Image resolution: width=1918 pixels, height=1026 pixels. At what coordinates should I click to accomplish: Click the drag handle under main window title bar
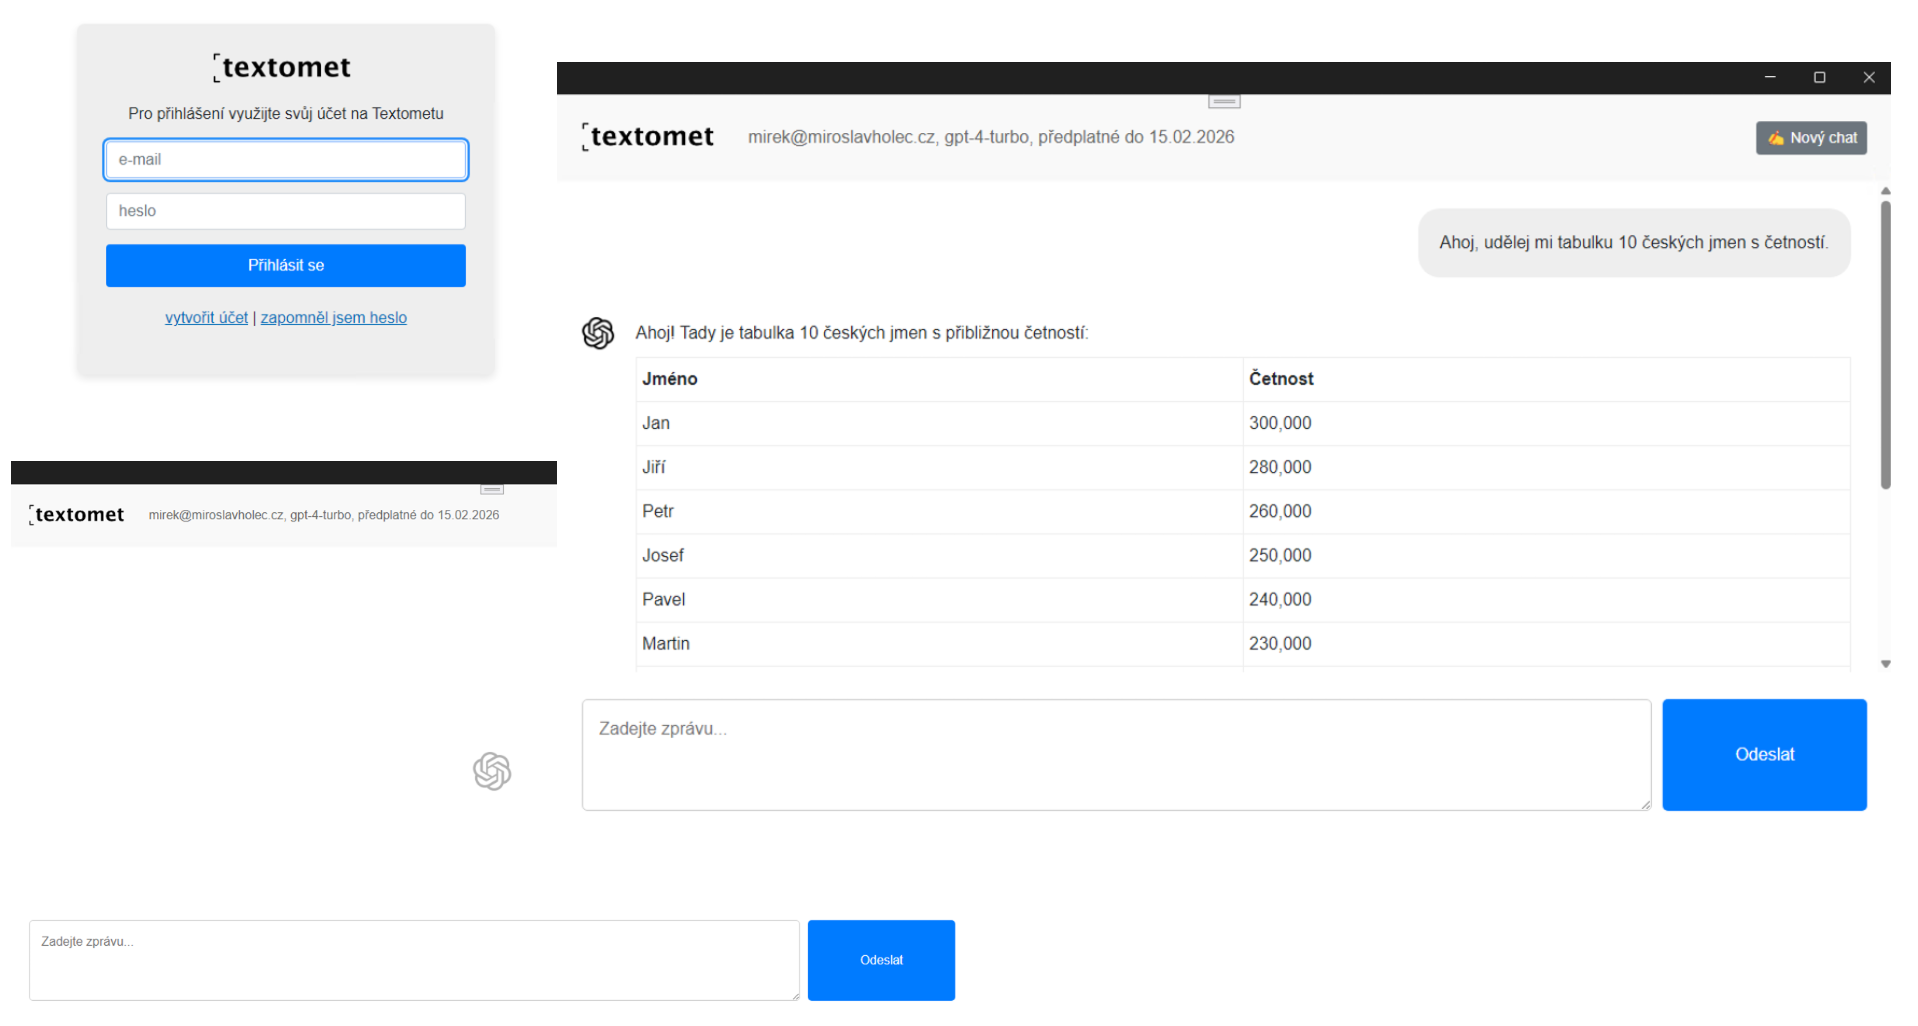(1224, 101)
